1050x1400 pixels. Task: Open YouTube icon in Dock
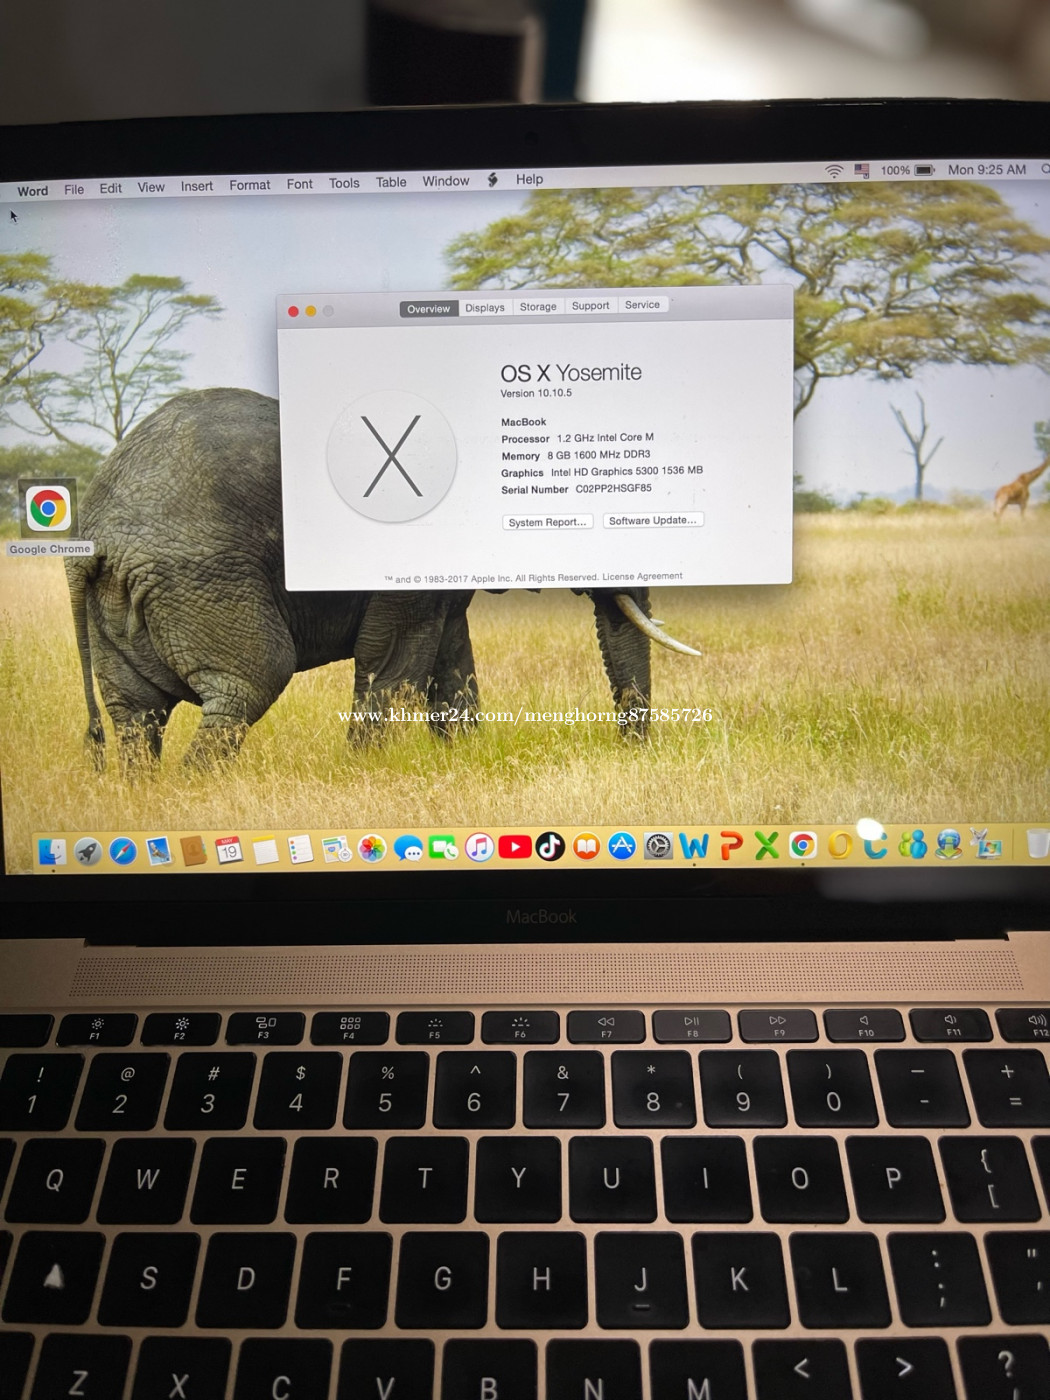click(515, 847)
